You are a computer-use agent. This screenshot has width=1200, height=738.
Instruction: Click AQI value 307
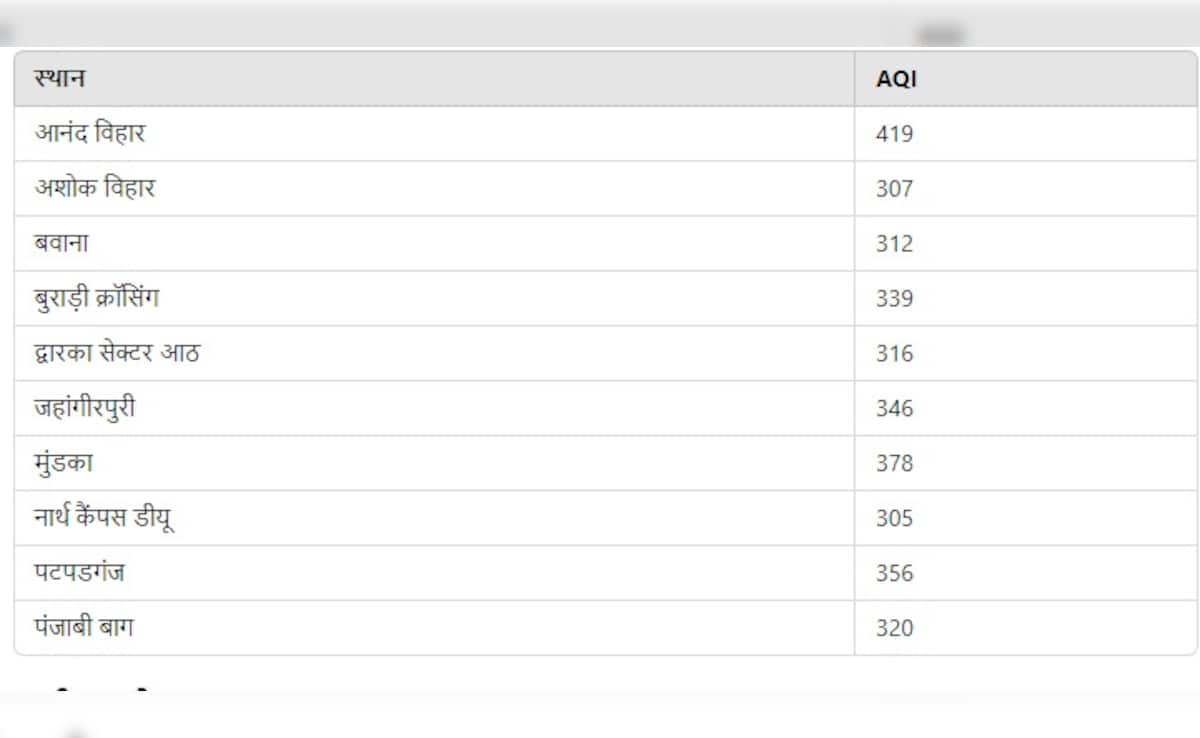[x=894, y=189]
